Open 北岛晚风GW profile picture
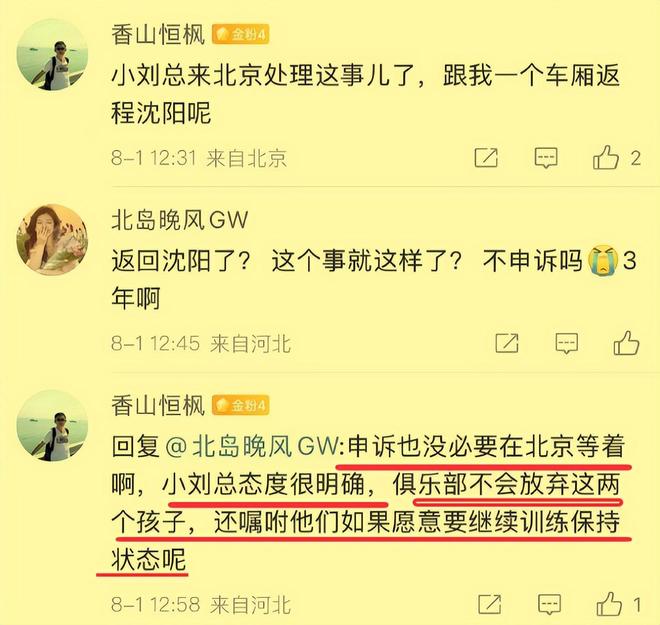This screenshot has height=625, width=660. [52, 240]
